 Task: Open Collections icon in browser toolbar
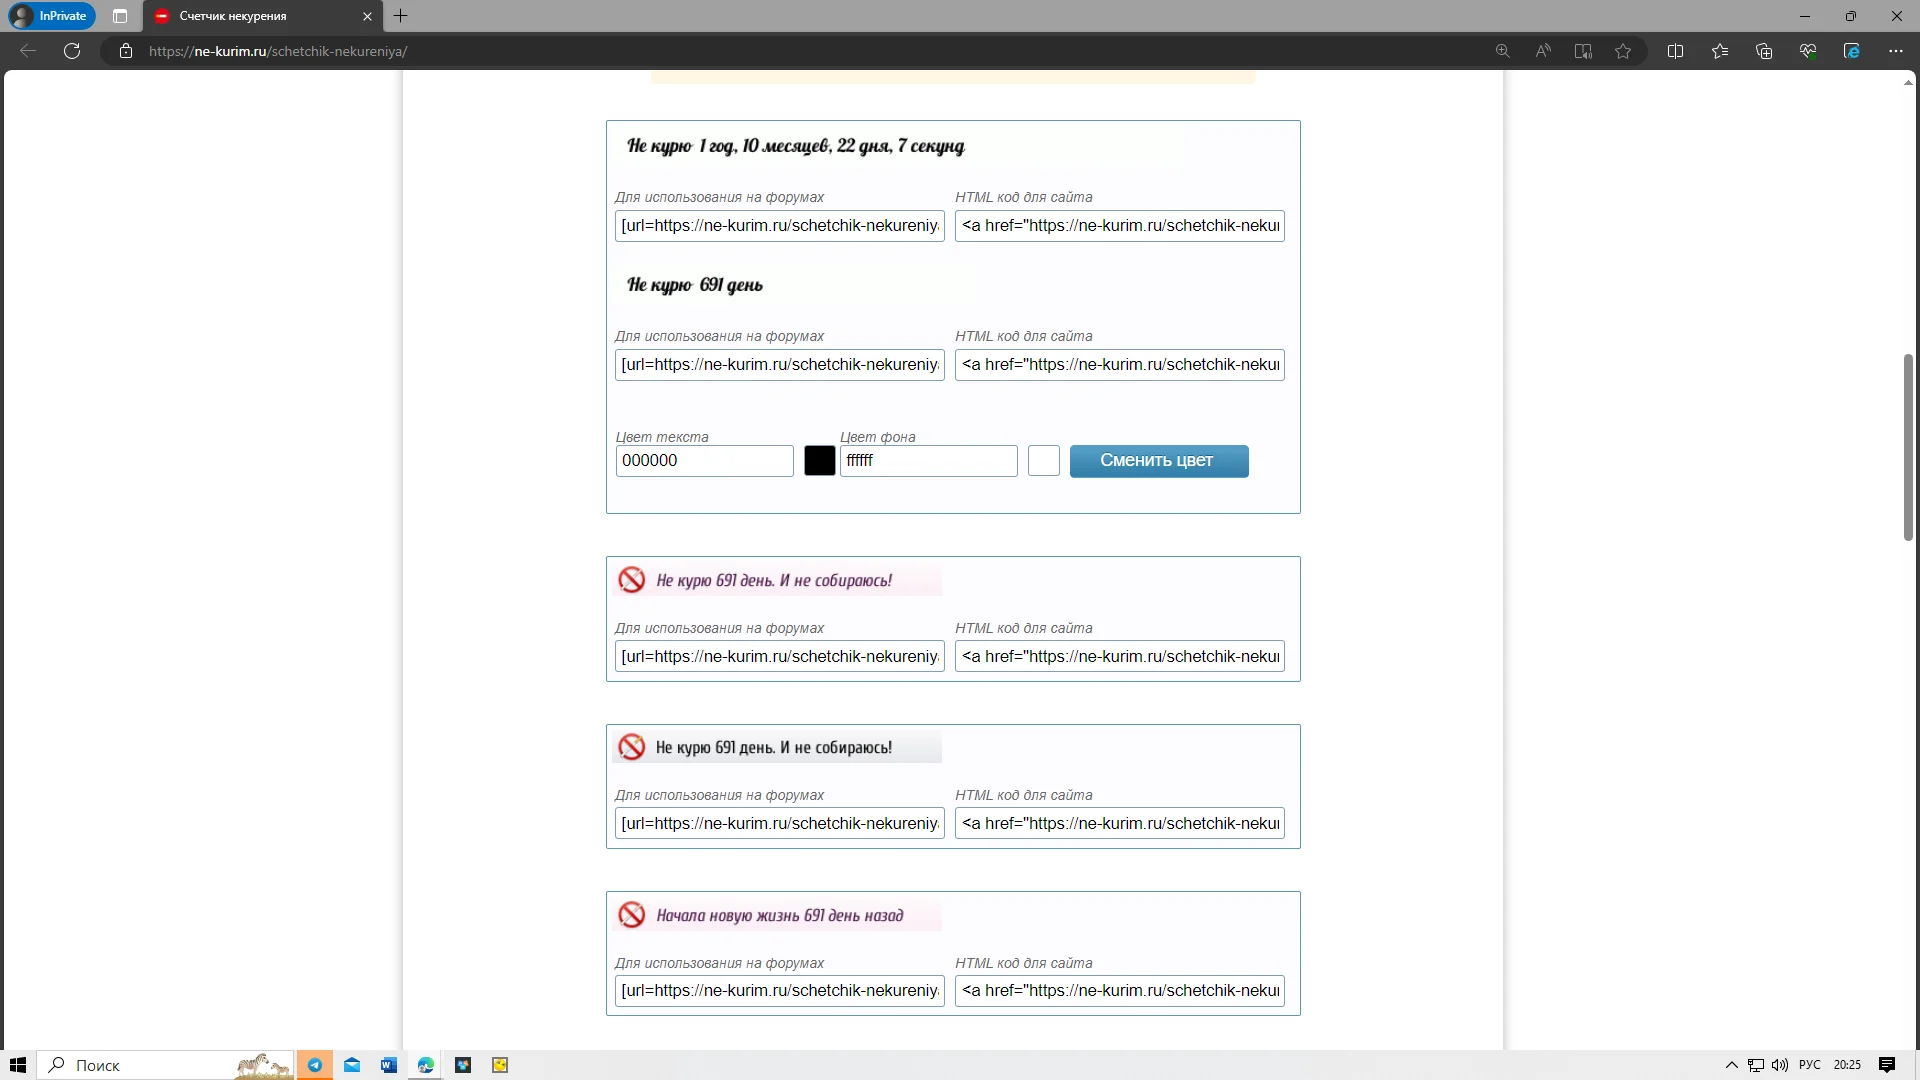(x=1764, y=51)
